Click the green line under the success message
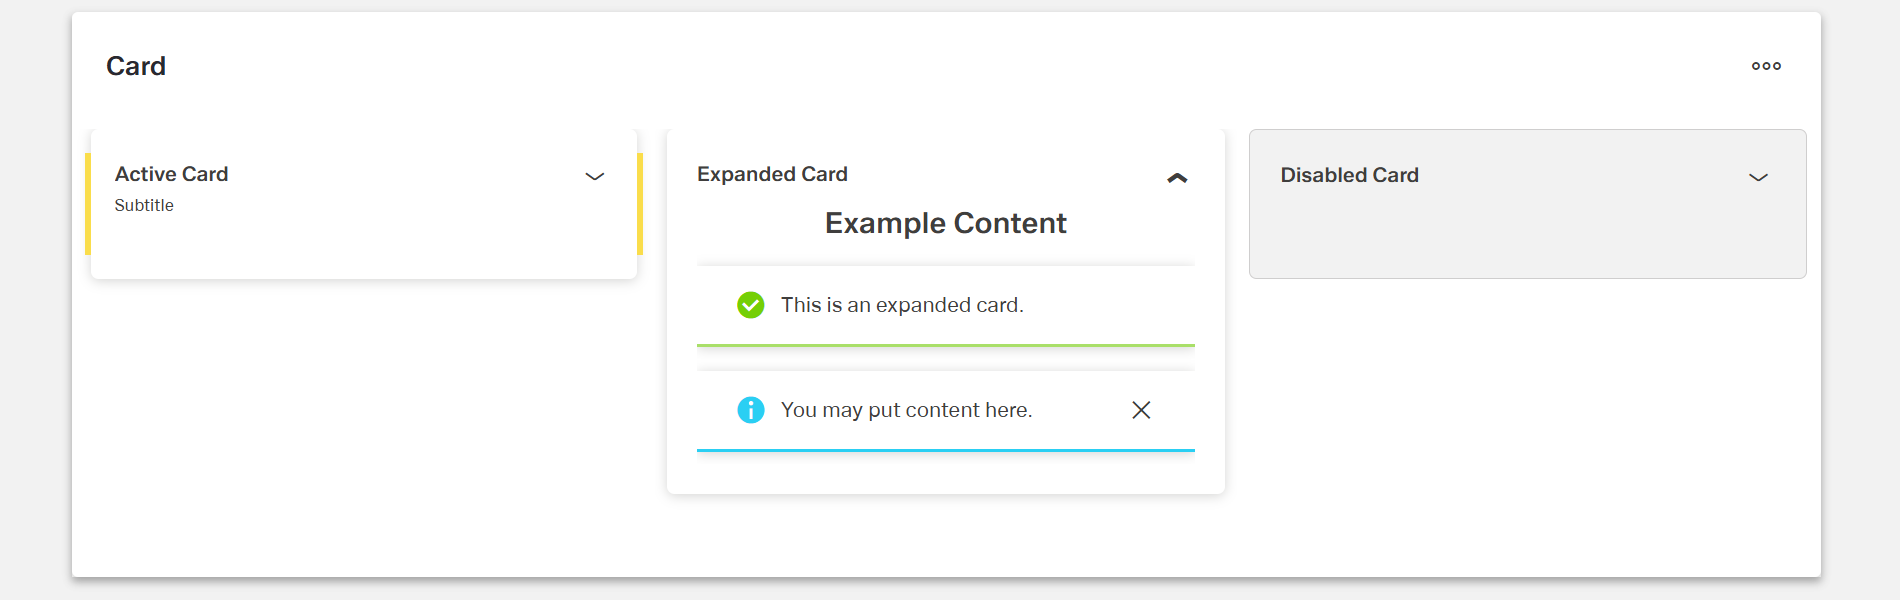The width and height of the screenshot is (1900, 600). [945, 345]
